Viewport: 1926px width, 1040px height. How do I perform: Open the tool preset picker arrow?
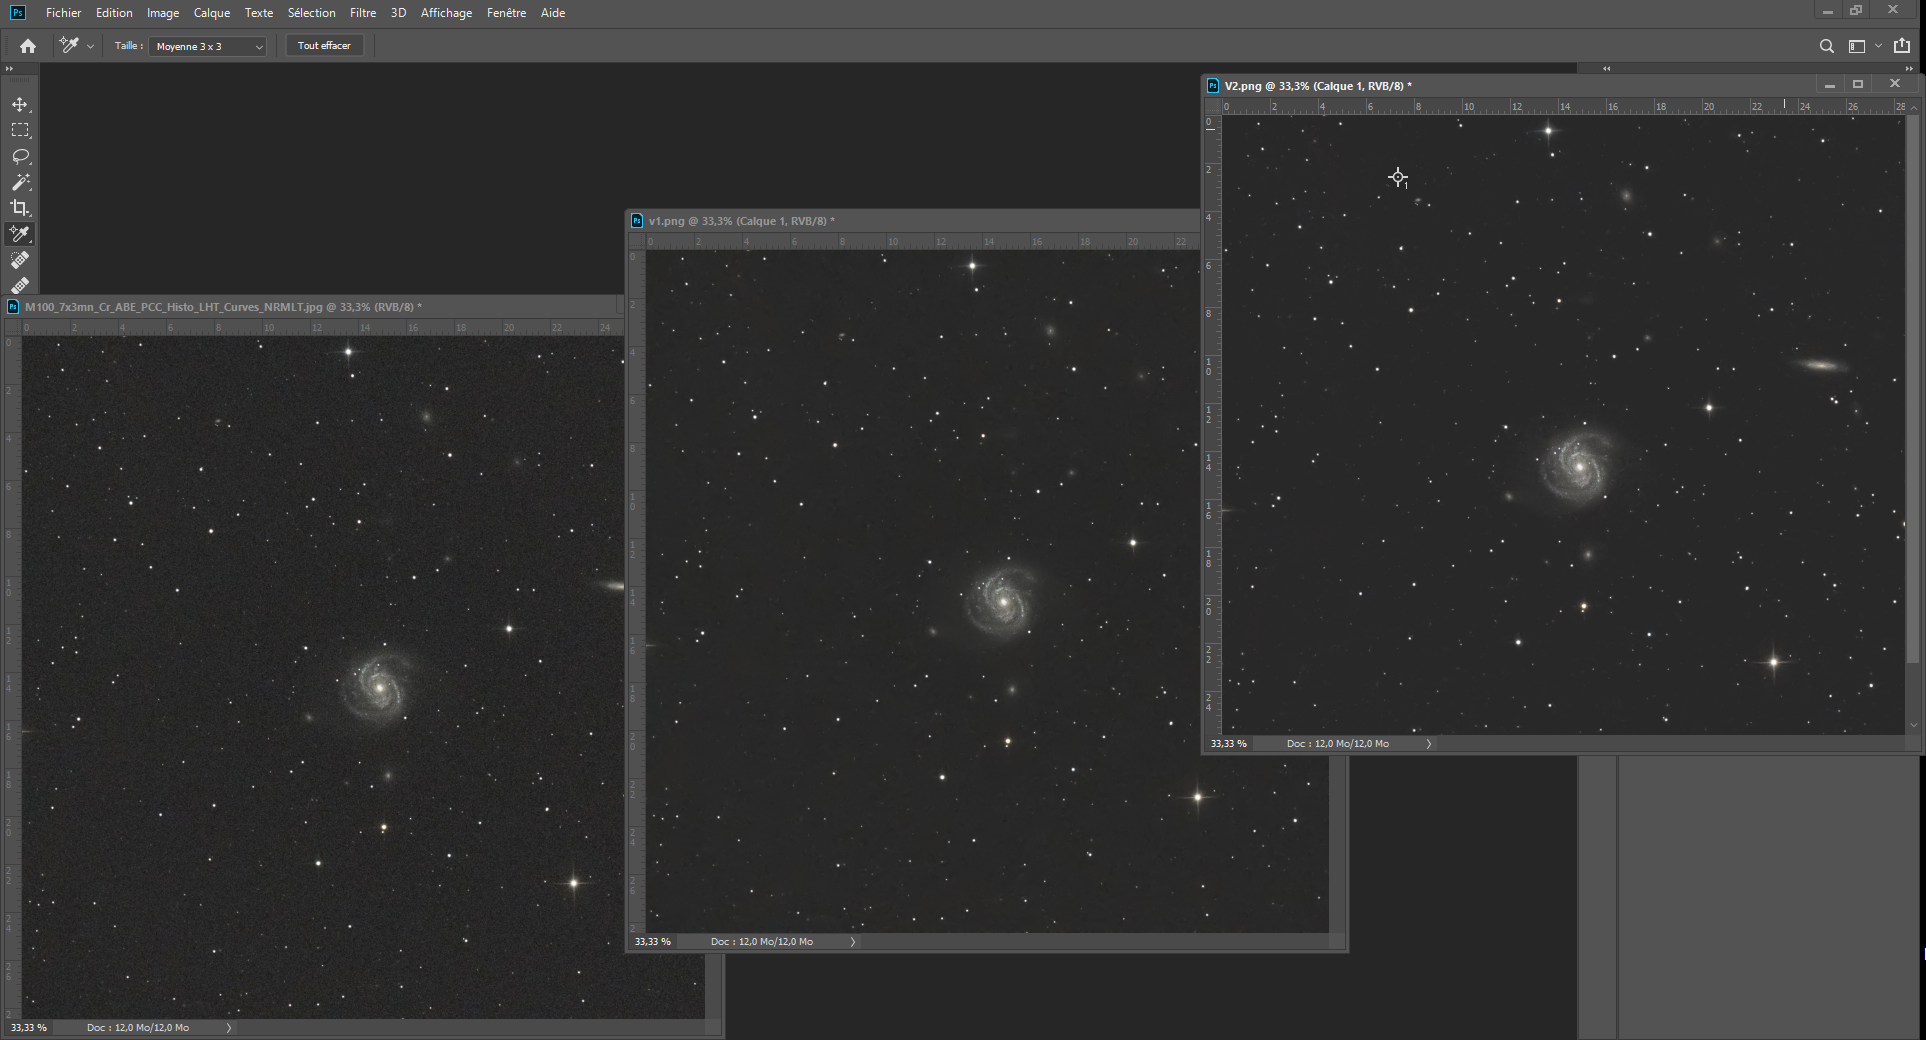pos(90,46)
